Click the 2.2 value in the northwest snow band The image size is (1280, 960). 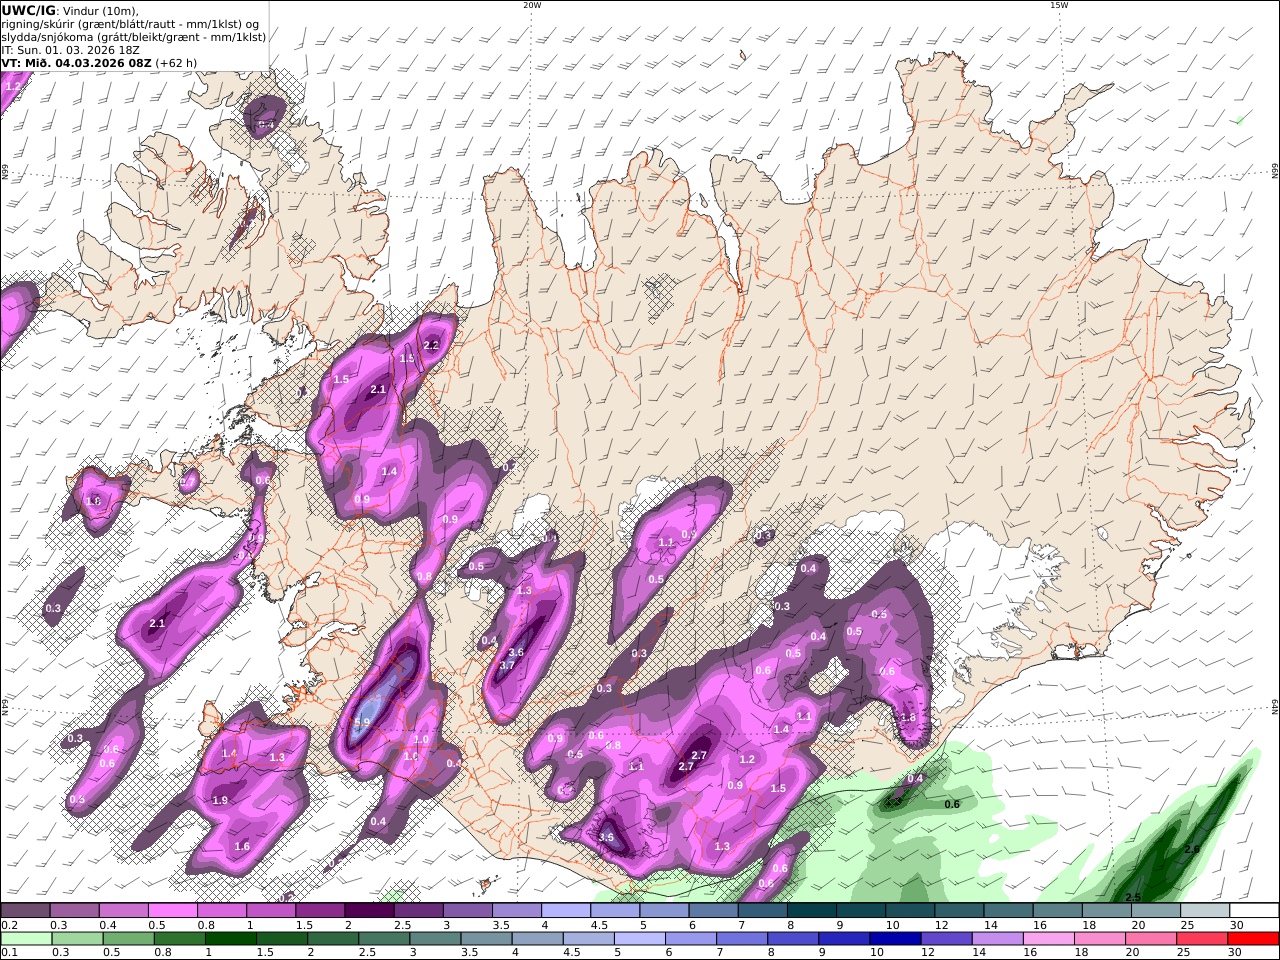click(x=431, y=345)
